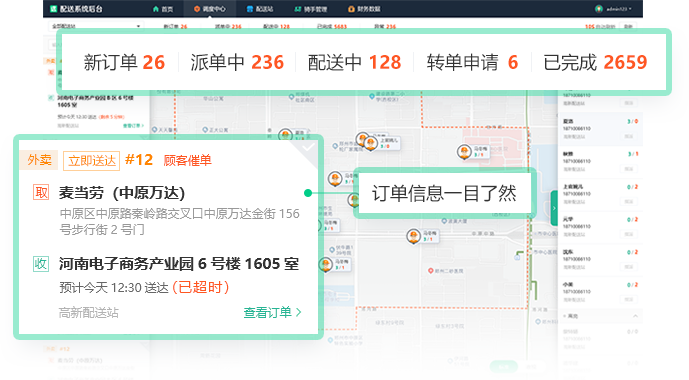Screen dimensions: 689x380
Task: Click the red 郑州二砂医院 map marker
Action: point(431,271)
